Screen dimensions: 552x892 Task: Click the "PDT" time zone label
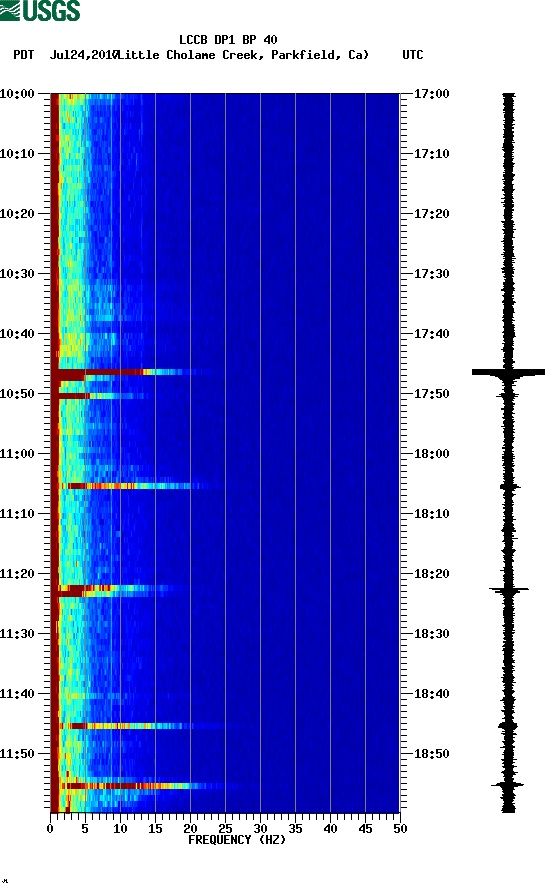pyautogui.click(x=24, y=55)
